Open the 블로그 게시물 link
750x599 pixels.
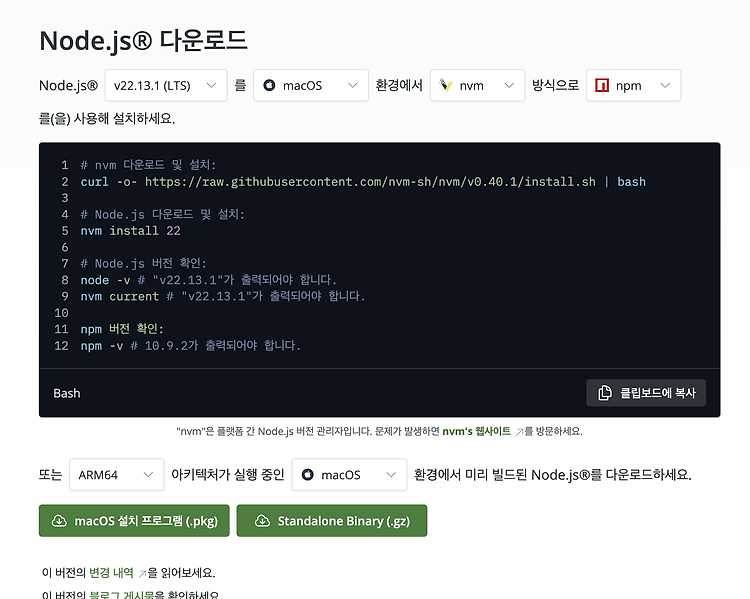pos(121,595)
